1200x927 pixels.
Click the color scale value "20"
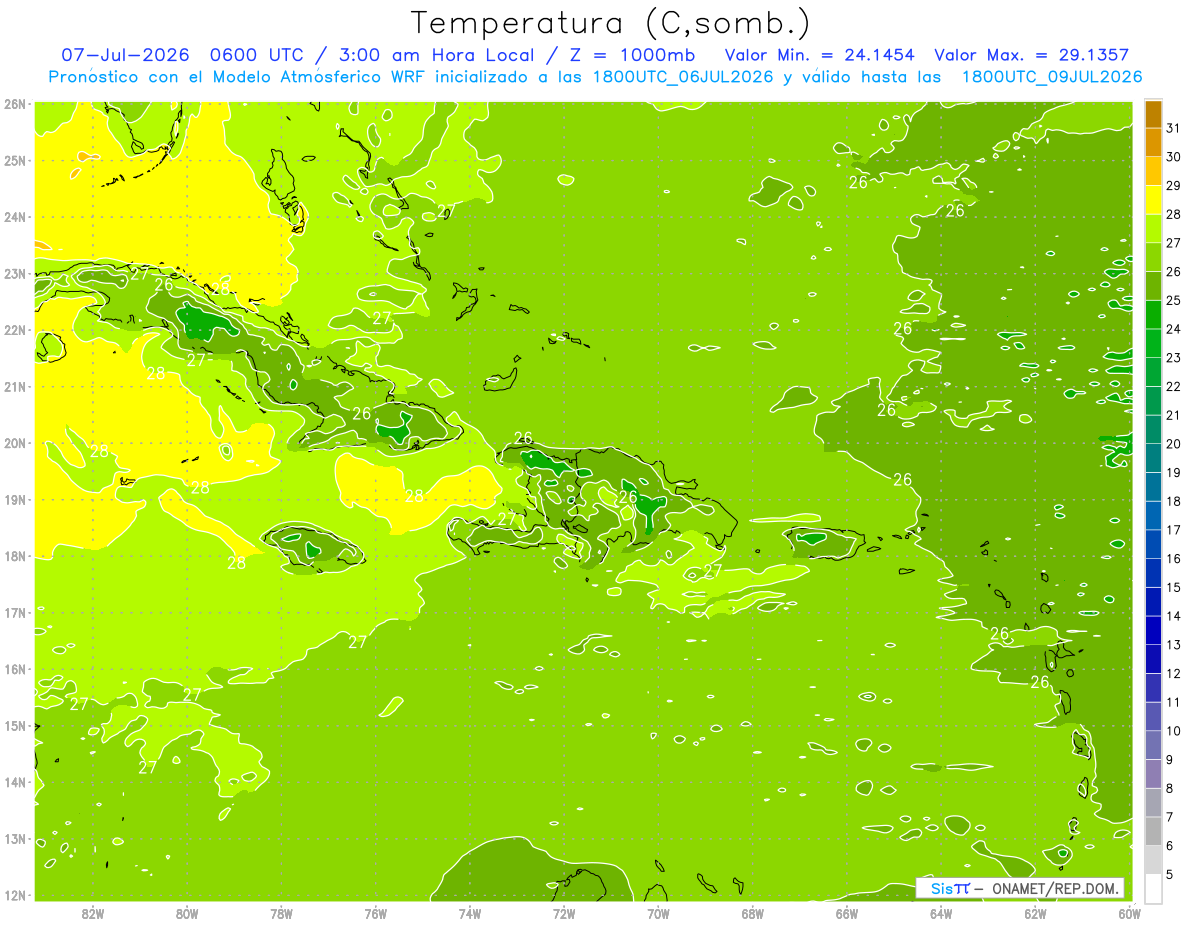pos(1174,444)
